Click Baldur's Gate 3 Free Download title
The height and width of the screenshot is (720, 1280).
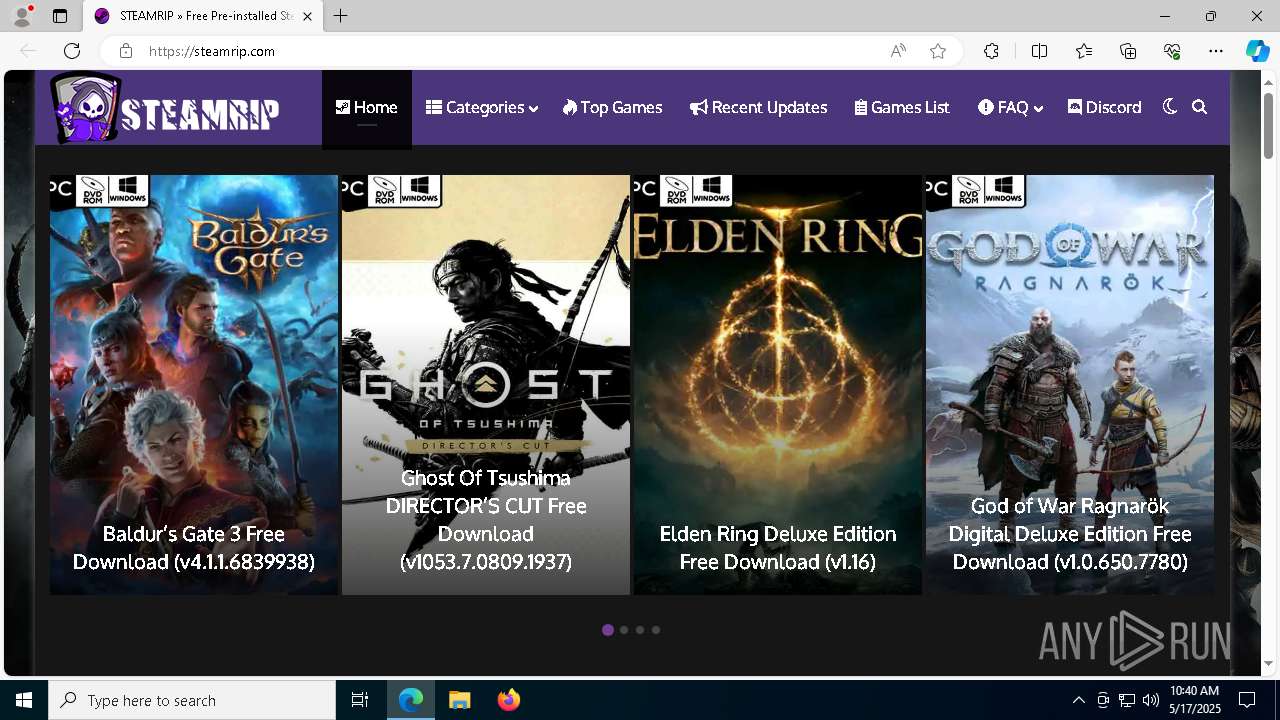[x=194, y=548]
